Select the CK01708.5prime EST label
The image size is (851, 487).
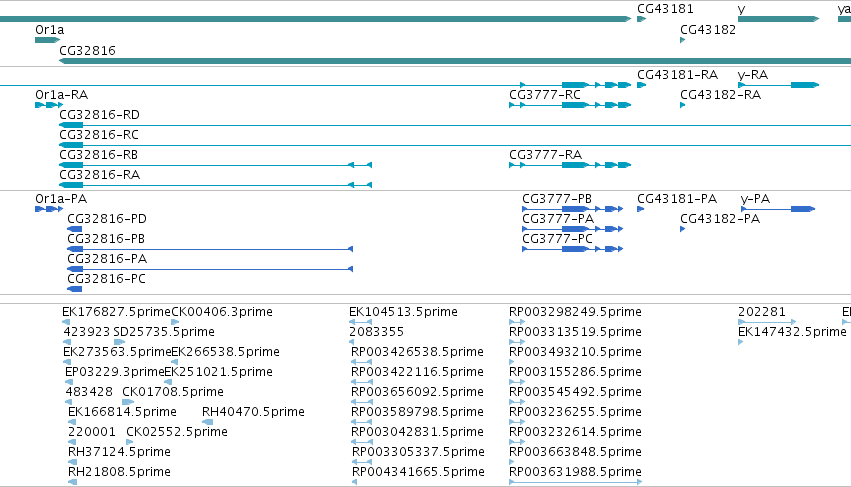click(173, 392)
